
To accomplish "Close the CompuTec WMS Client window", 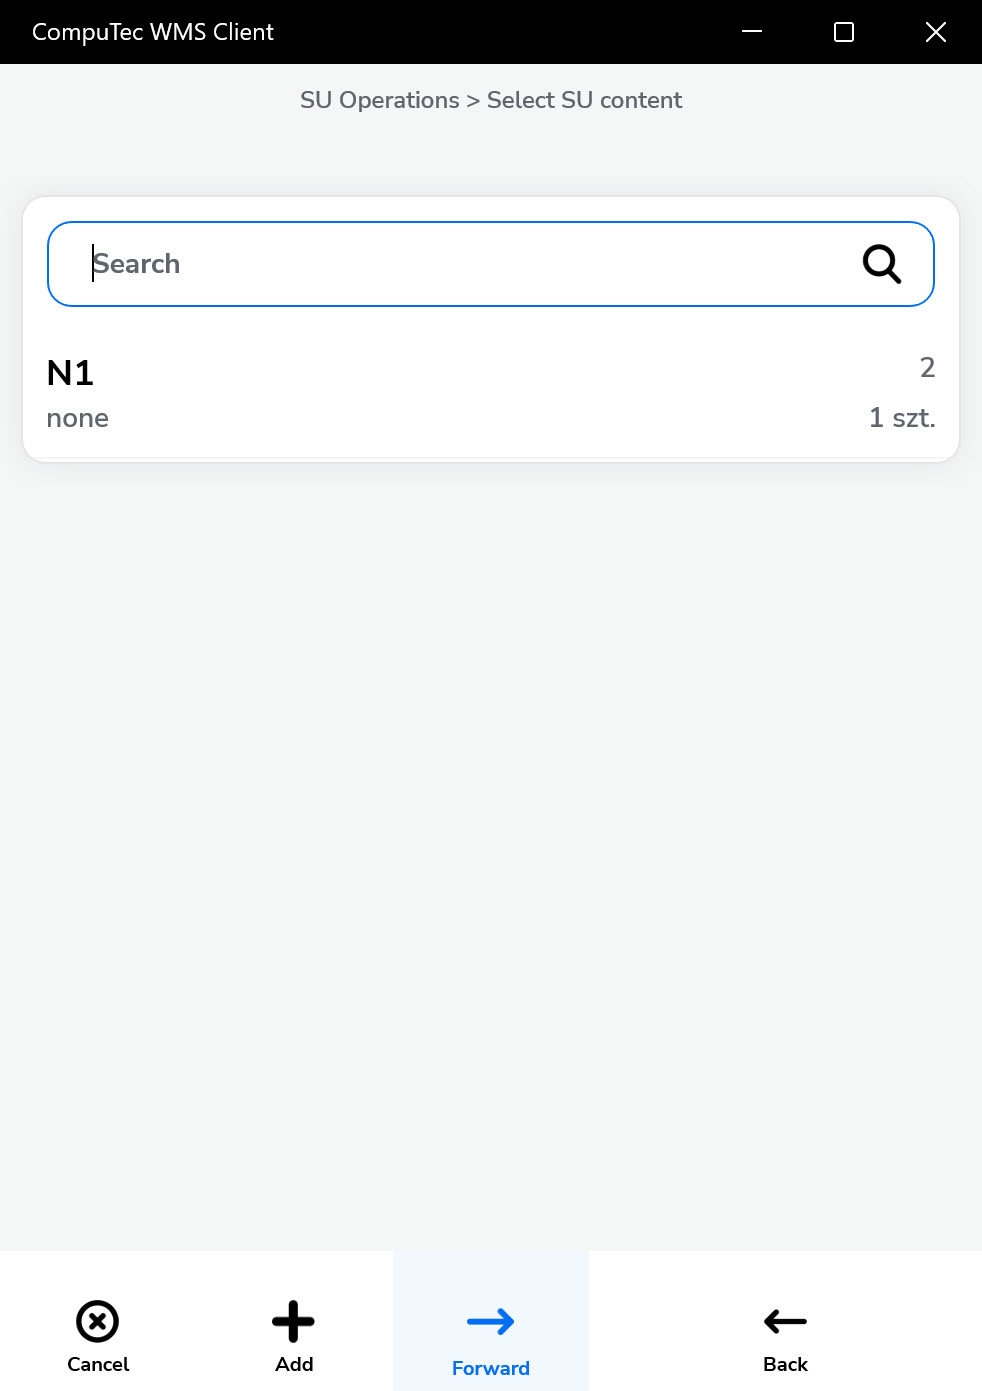I will [x=936, y=32].
